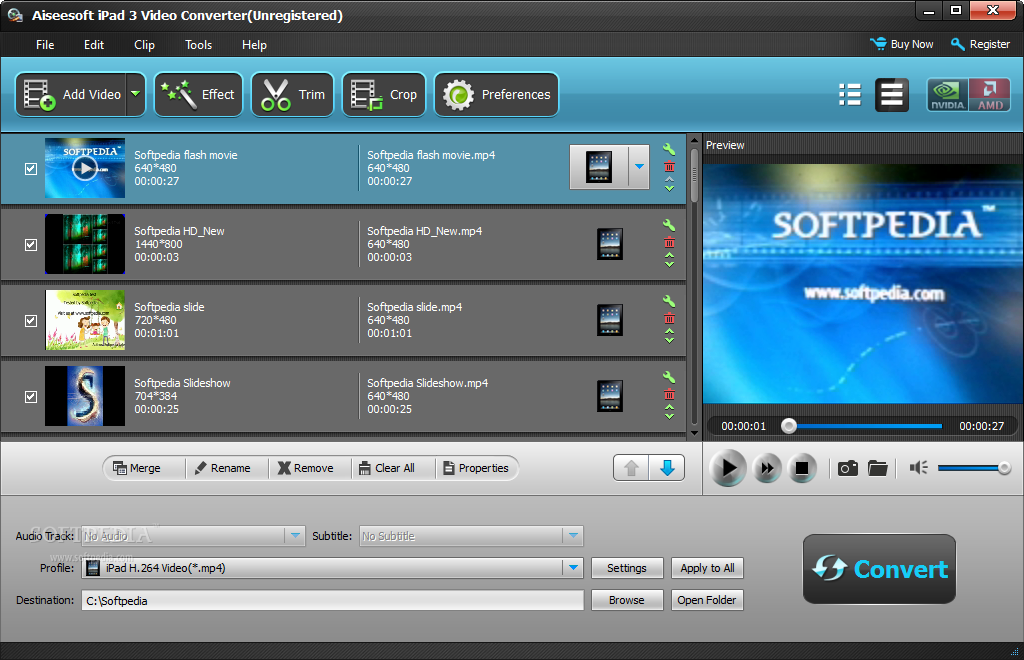Open the Trim scissors tool

pyautogui.click(x=293, y=95)
